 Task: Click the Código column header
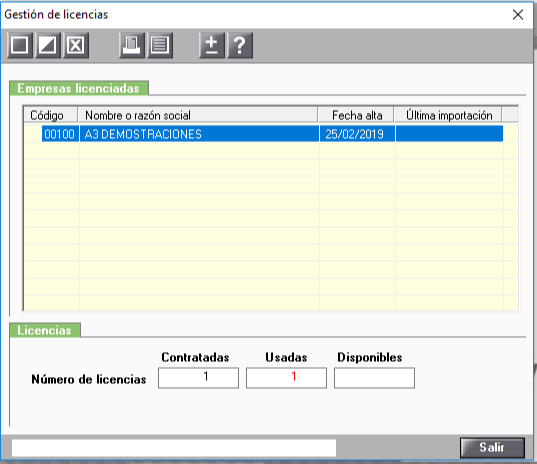point(51,115)
